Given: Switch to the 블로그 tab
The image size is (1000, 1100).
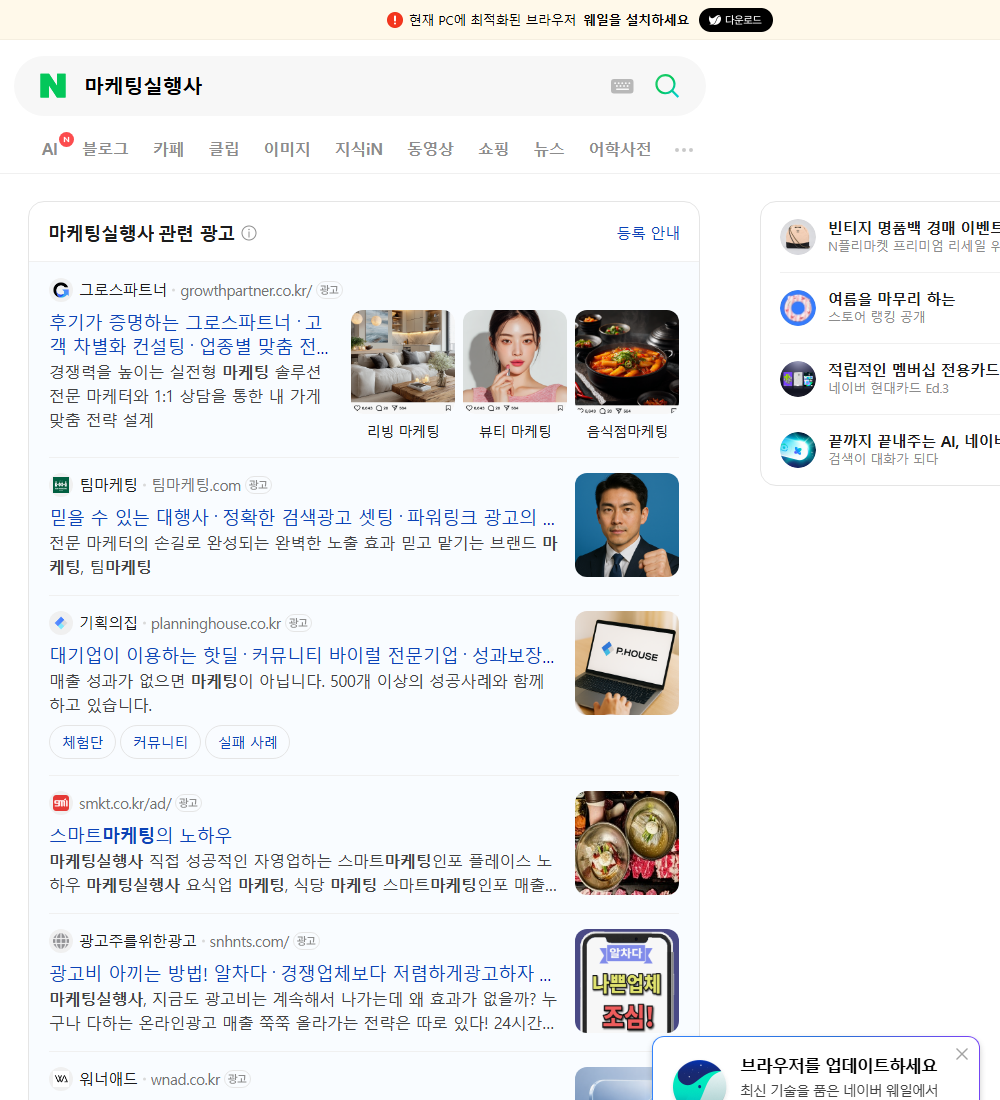Looking at the screenshot, I should [x=105, y=149].
